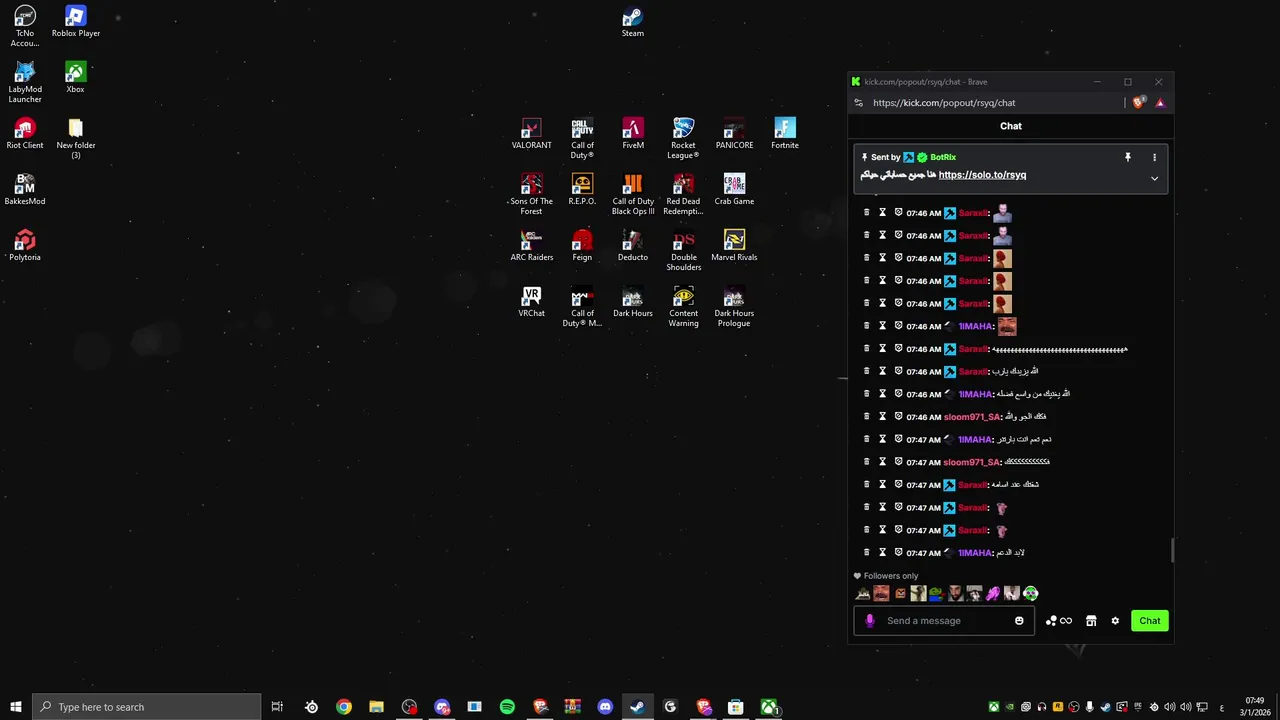Open File Explorer from the taskbar
Image resolution: width=1280 pixels, height=720 pixels.
point(376,707)
